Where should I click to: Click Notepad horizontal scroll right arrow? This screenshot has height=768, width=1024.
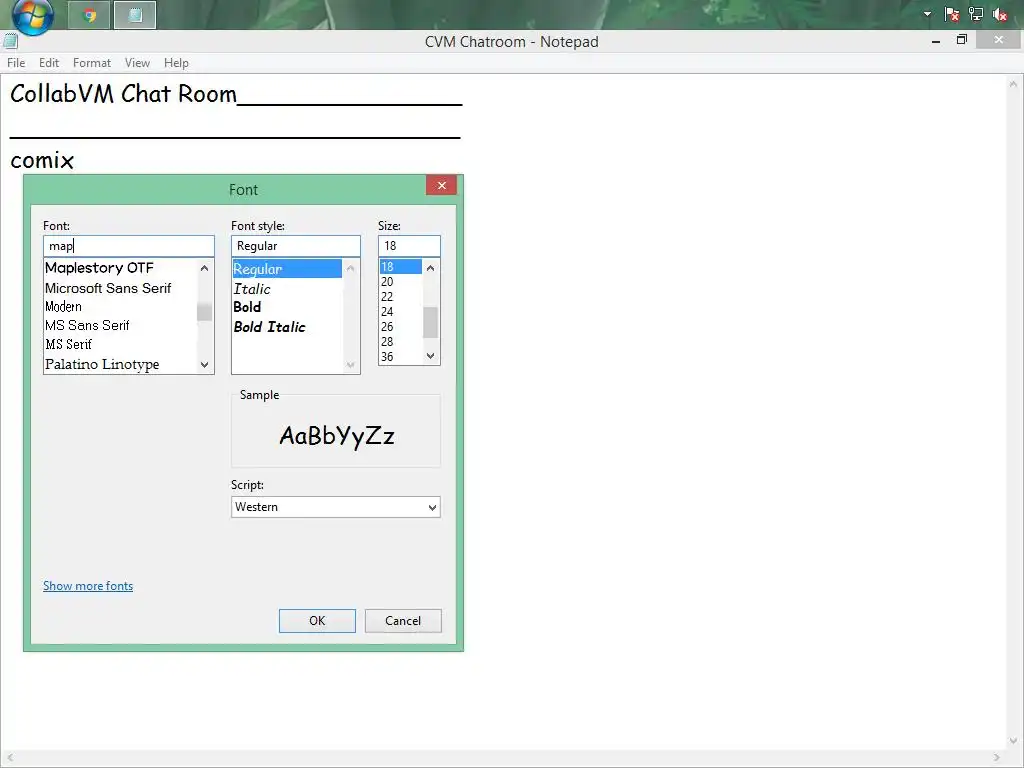pos(997,758)
